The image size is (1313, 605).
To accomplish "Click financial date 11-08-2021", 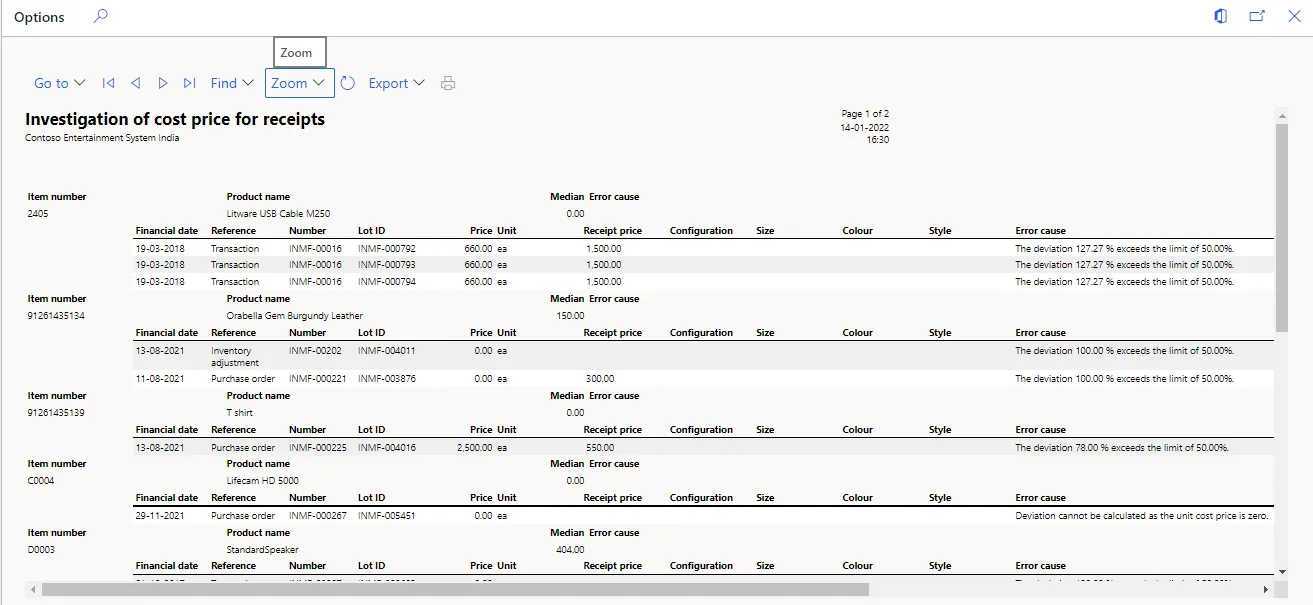I will pos(160,378).
